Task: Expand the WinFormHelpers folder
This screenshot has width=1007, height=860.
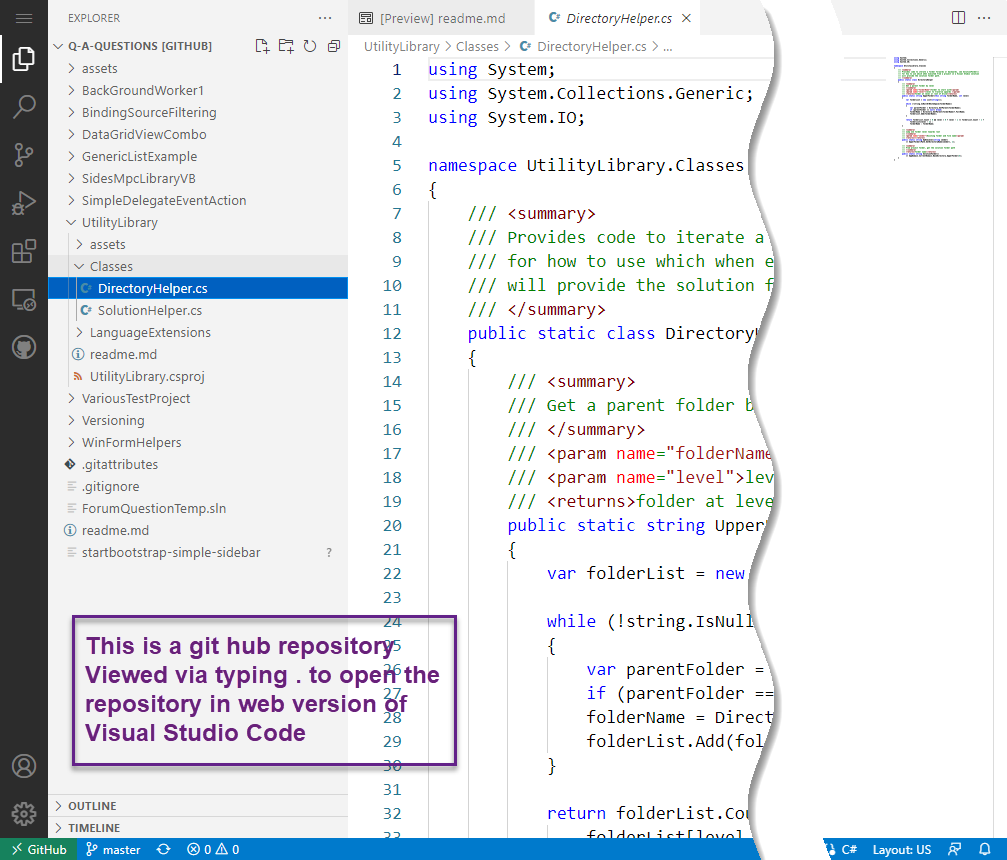Action: click(198, 443)
